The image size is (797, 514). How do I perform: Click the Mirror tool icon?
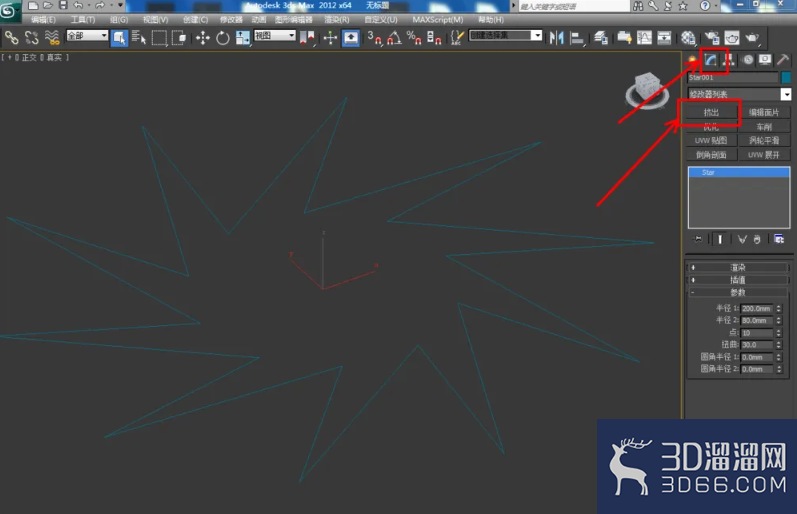tap(557, 38)
